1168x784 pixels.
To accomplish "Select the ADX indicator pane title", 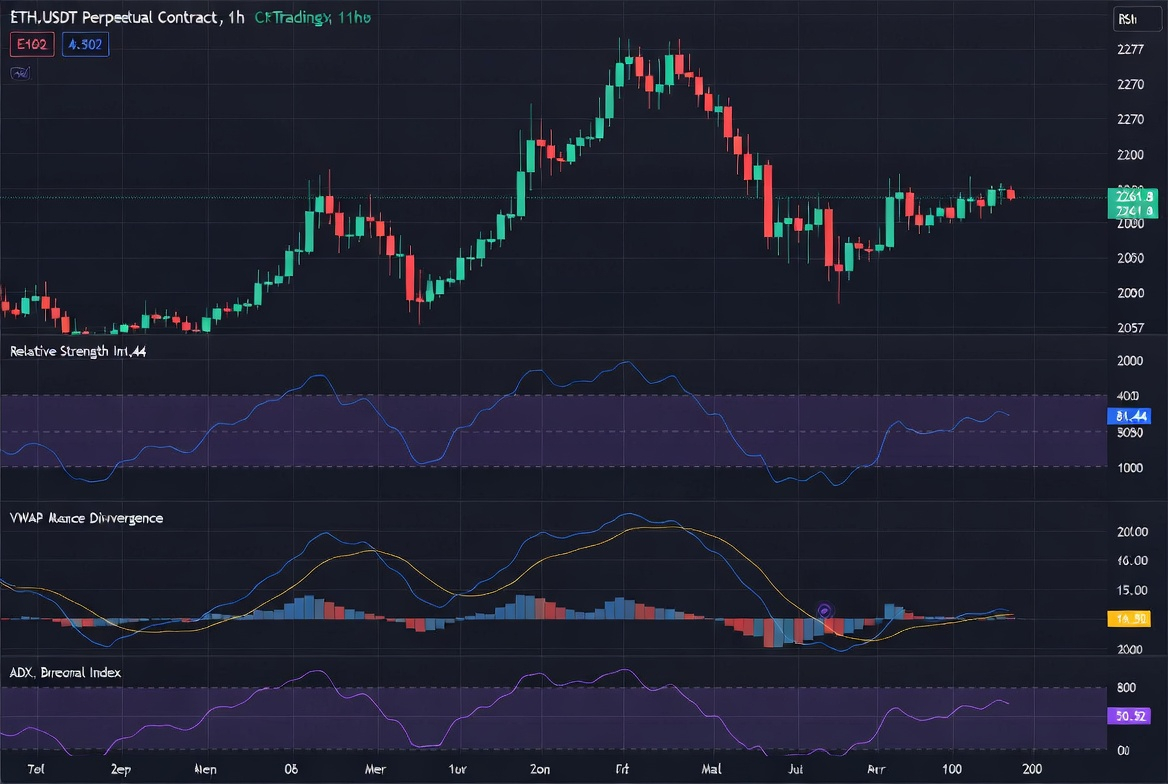I will point(65,672).
